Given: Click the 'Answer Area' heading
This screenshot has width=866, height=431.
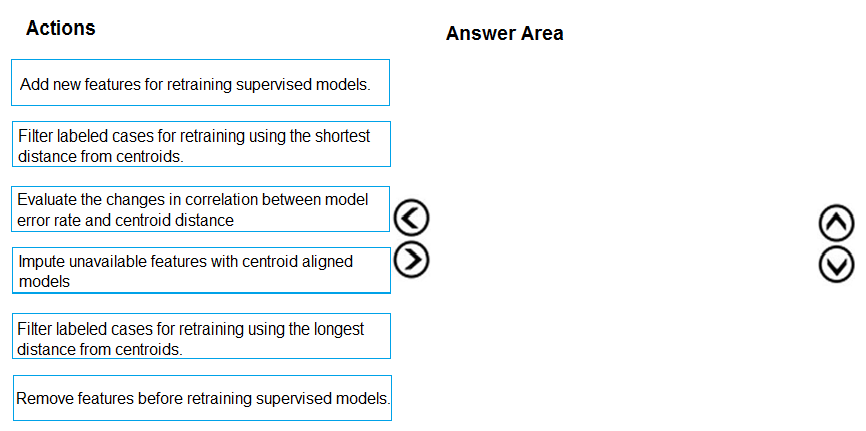Looking at the screenshot, I should point(504,34).
